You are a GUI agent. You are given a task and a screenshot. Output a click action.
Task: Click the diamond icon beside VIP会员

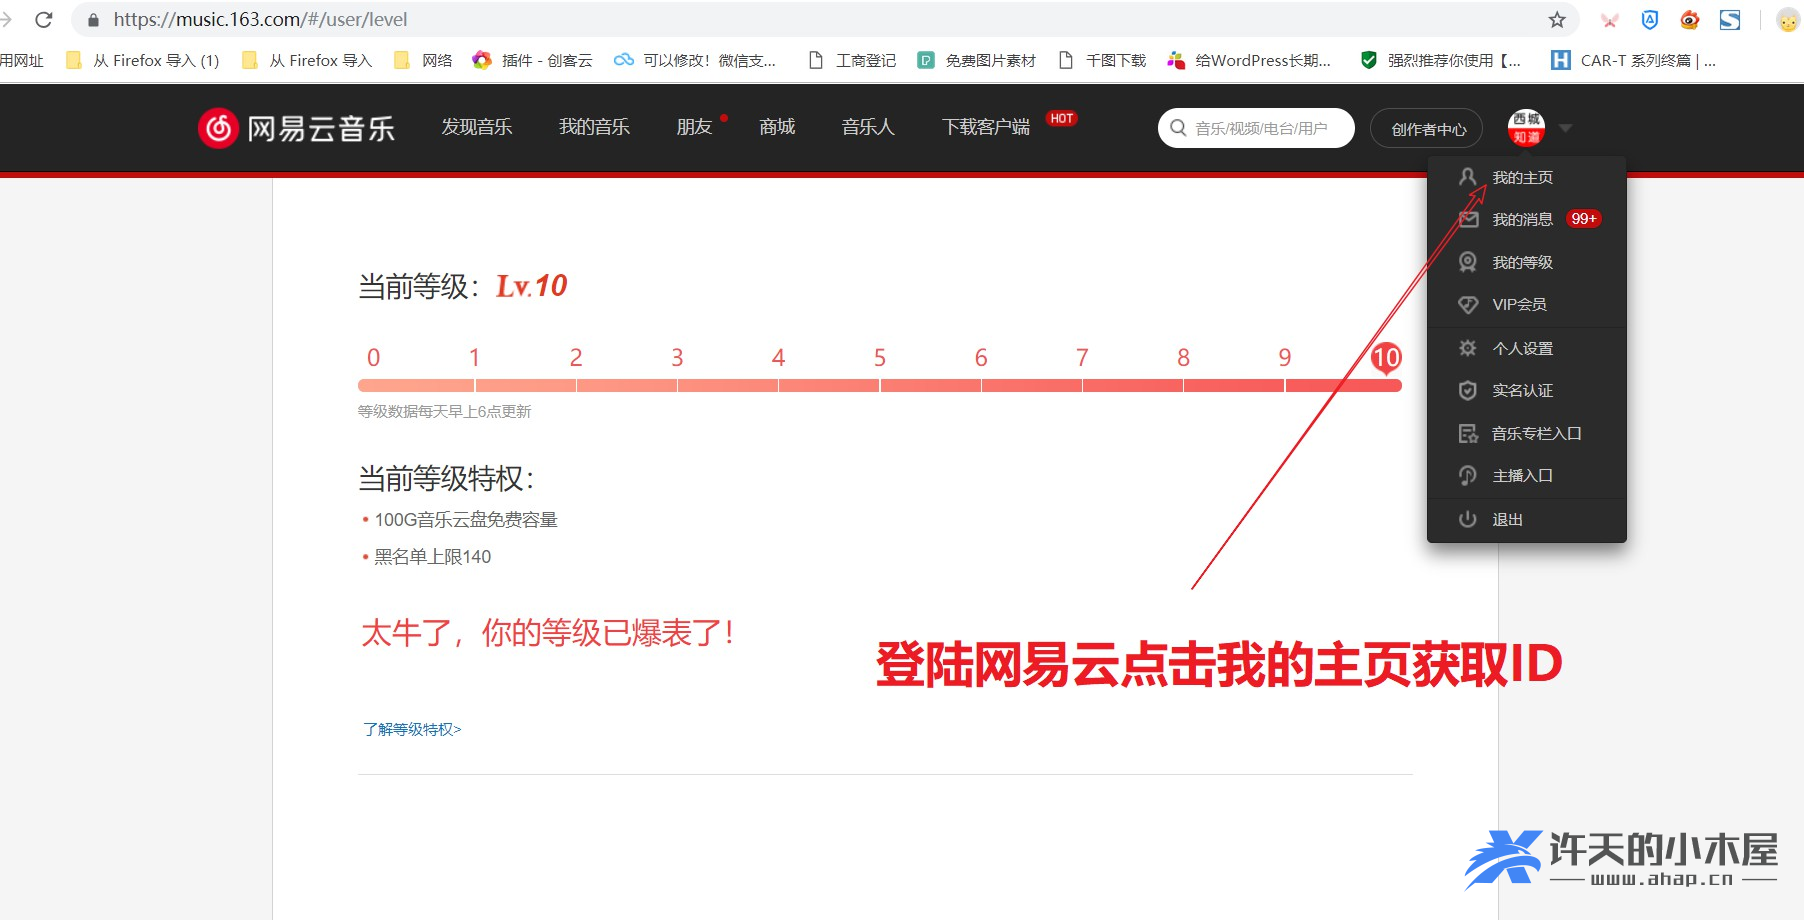tap(1467, 304)
